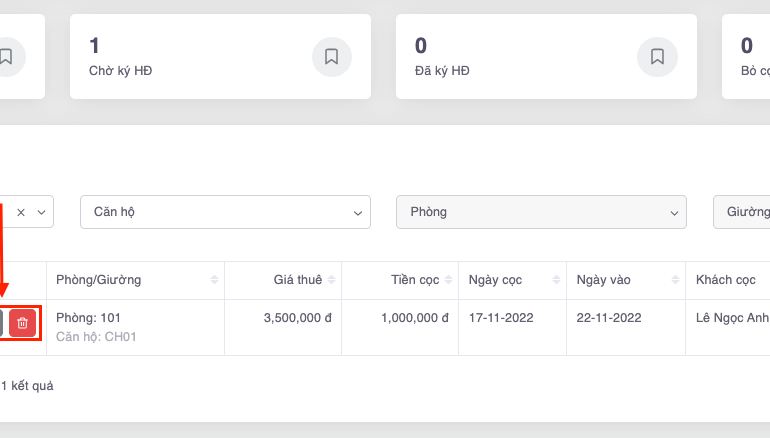The image size is (770, 438).
Task: Sort by Tiền cọc column sort icon
Action: click(x=446, y=280)
